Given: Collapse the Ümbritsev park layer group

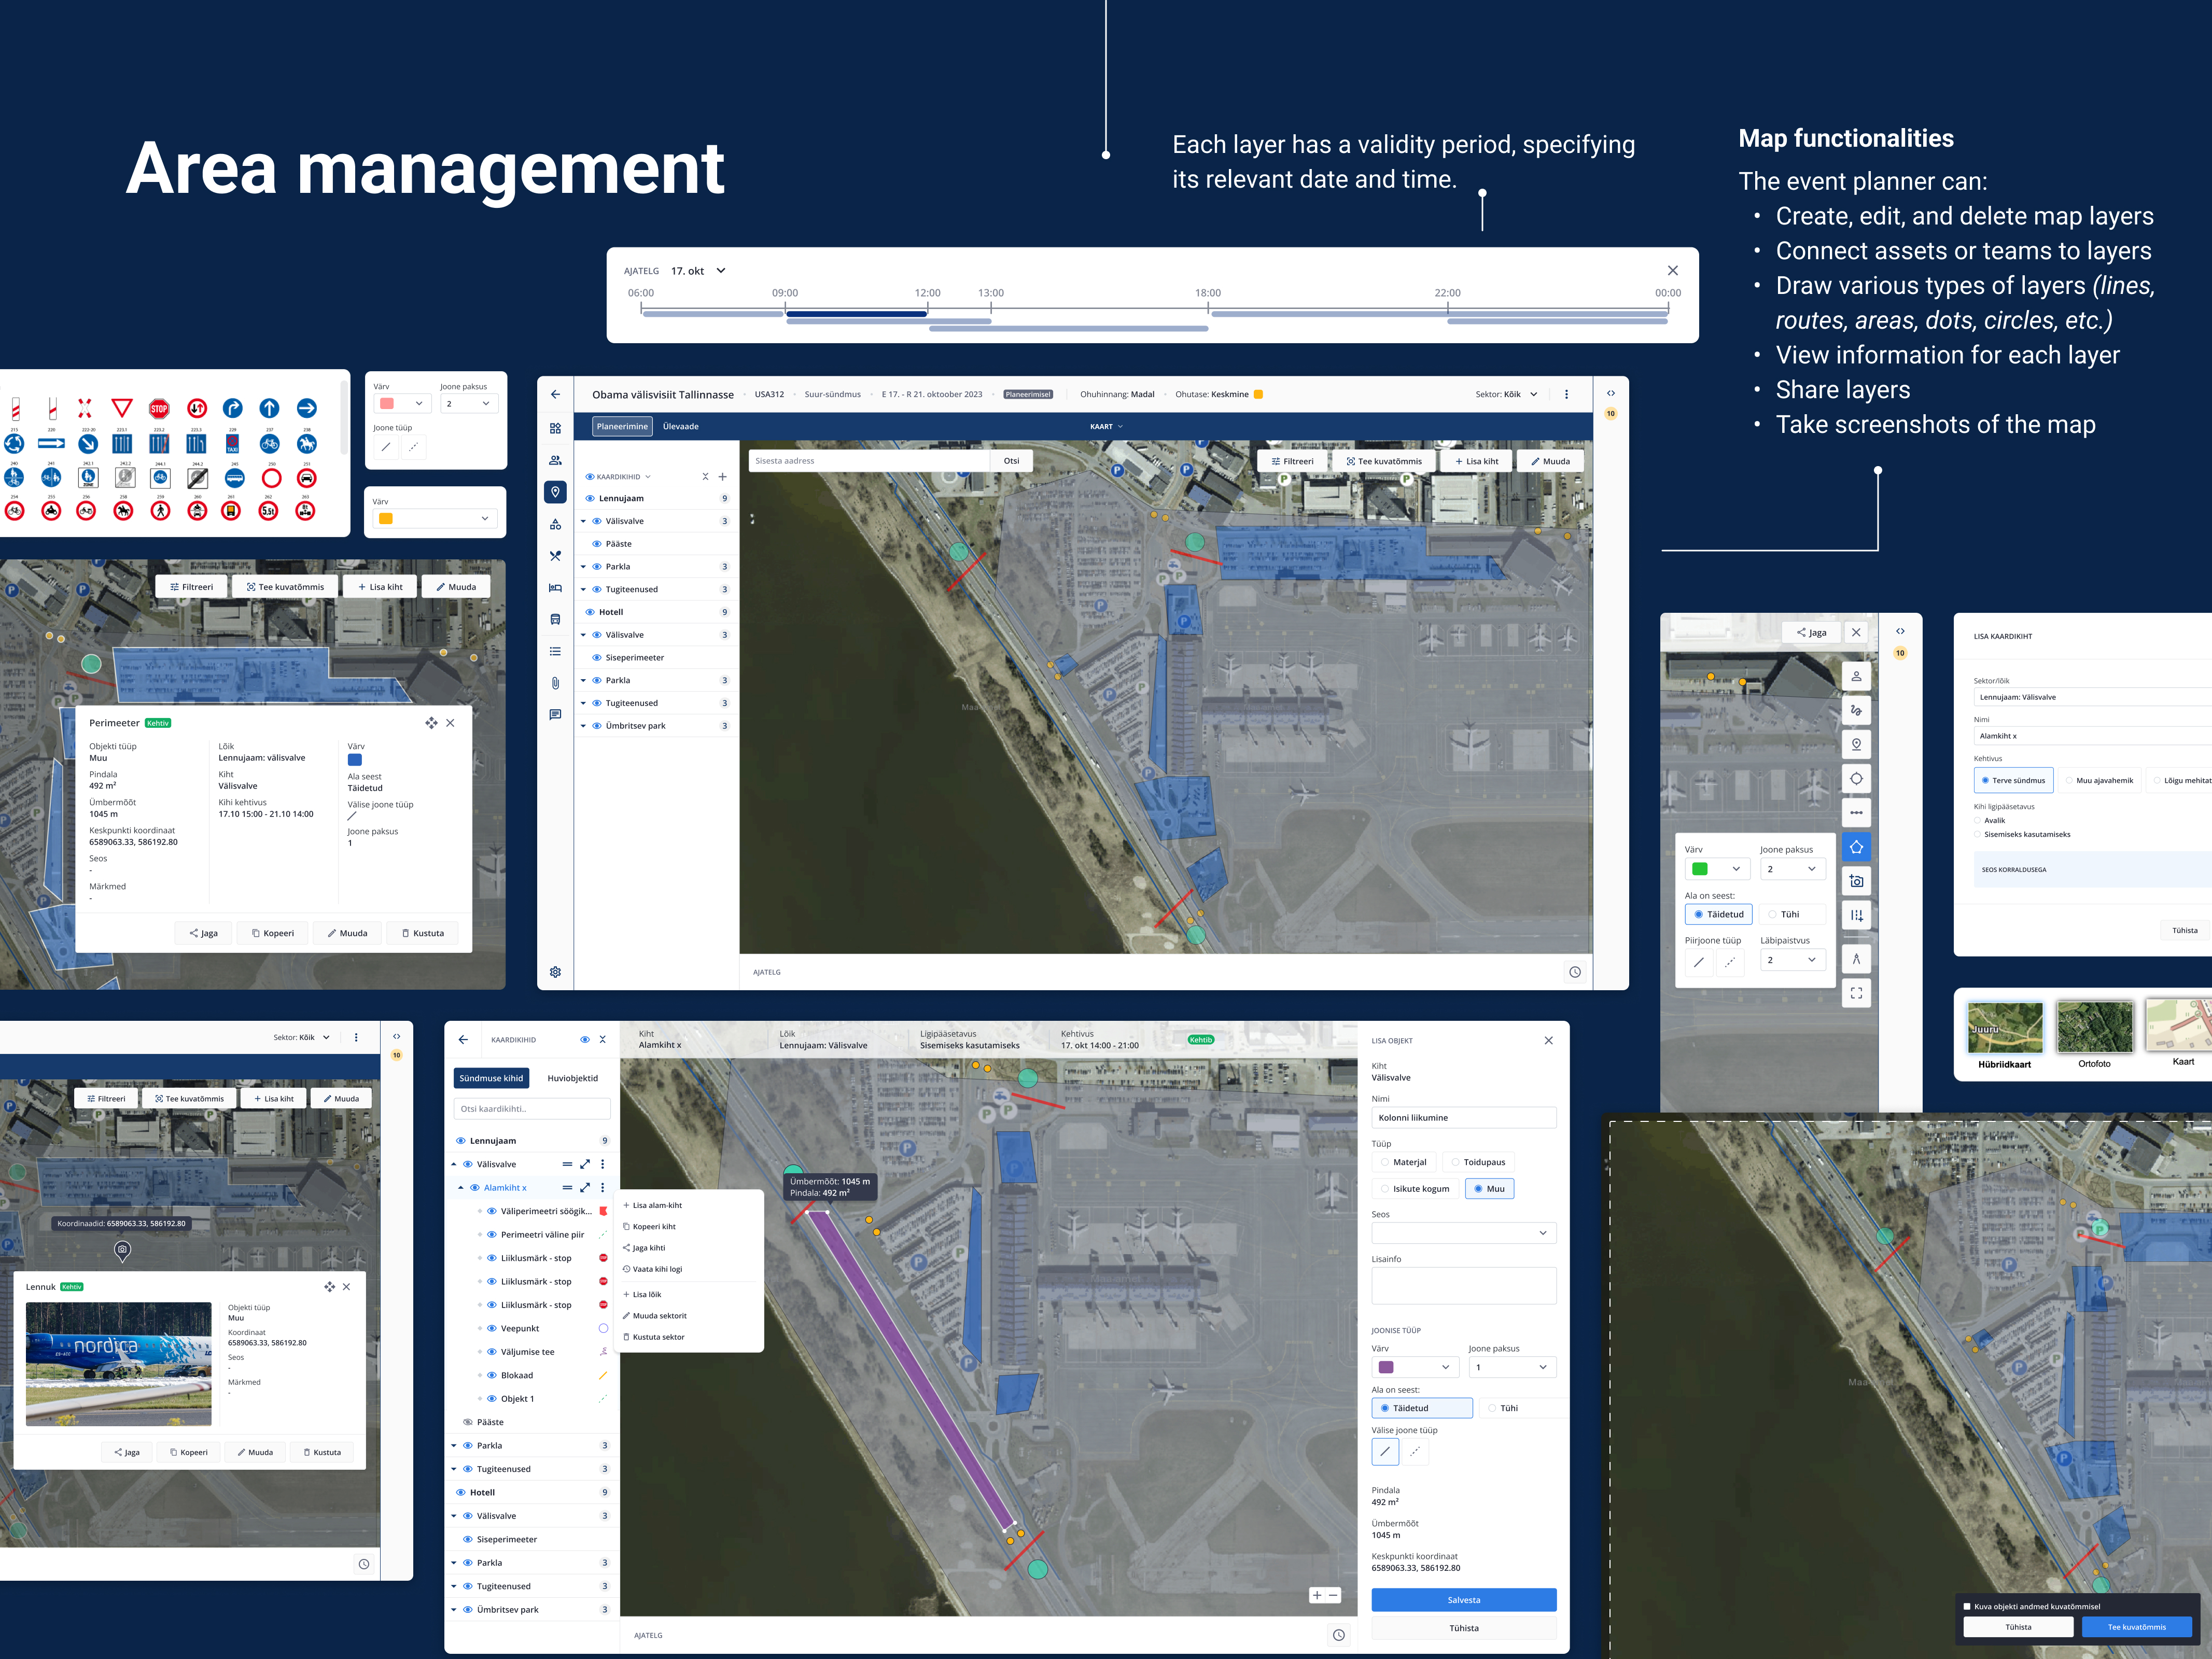Looking at the screenshot, I should (x=583, y=726).
